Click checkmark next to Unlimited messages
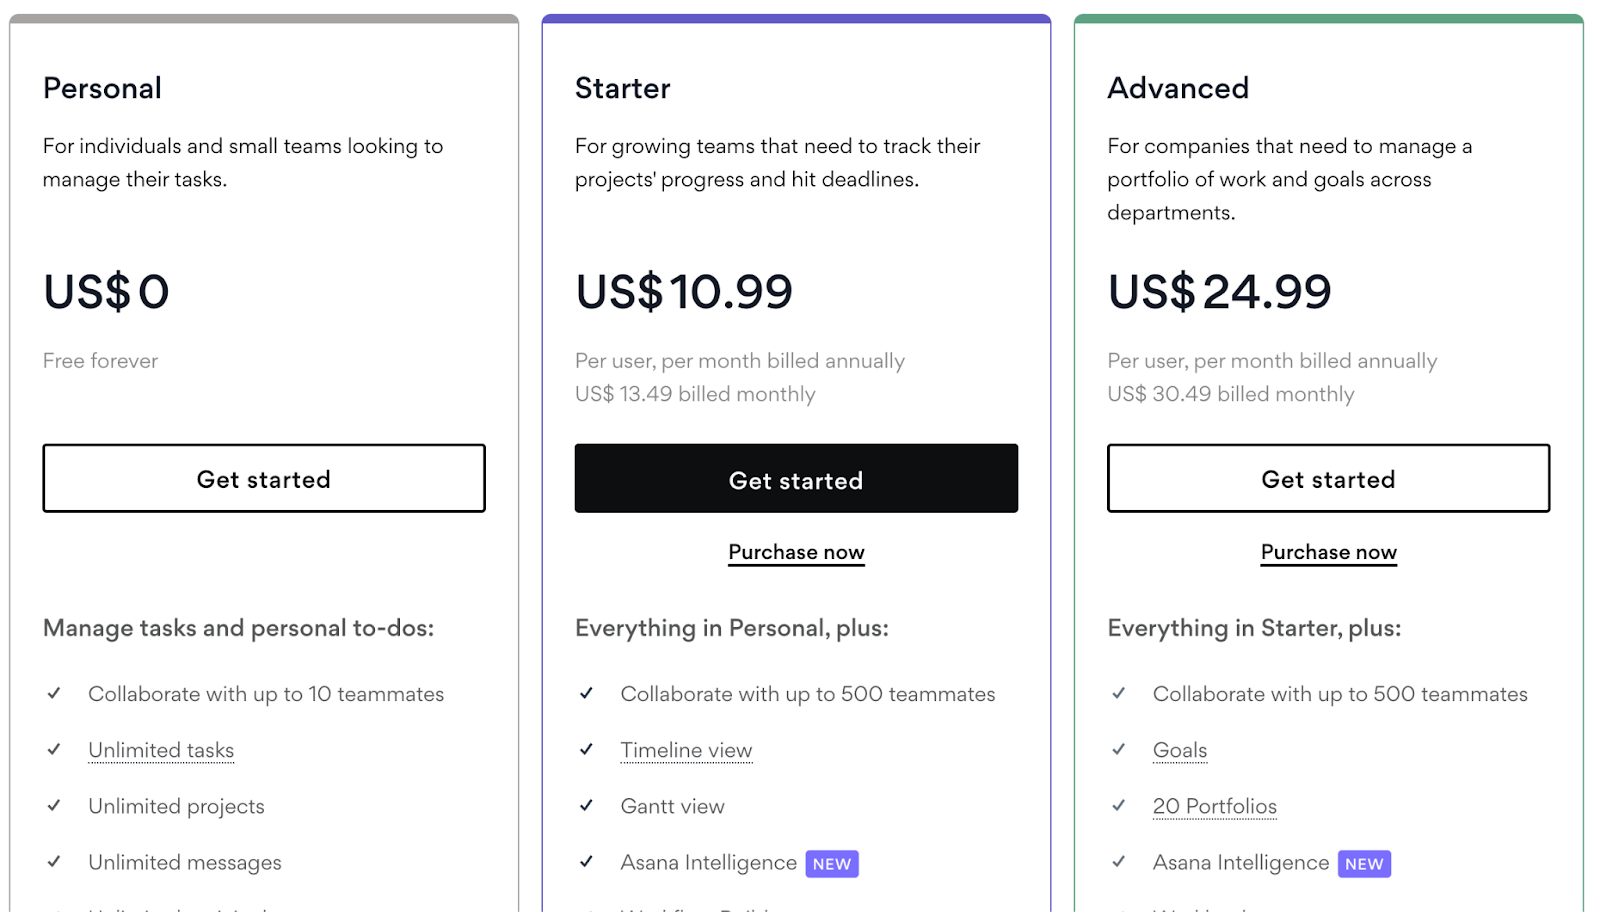The width and height of the screenshot is (1600, 912). [54, 862]
